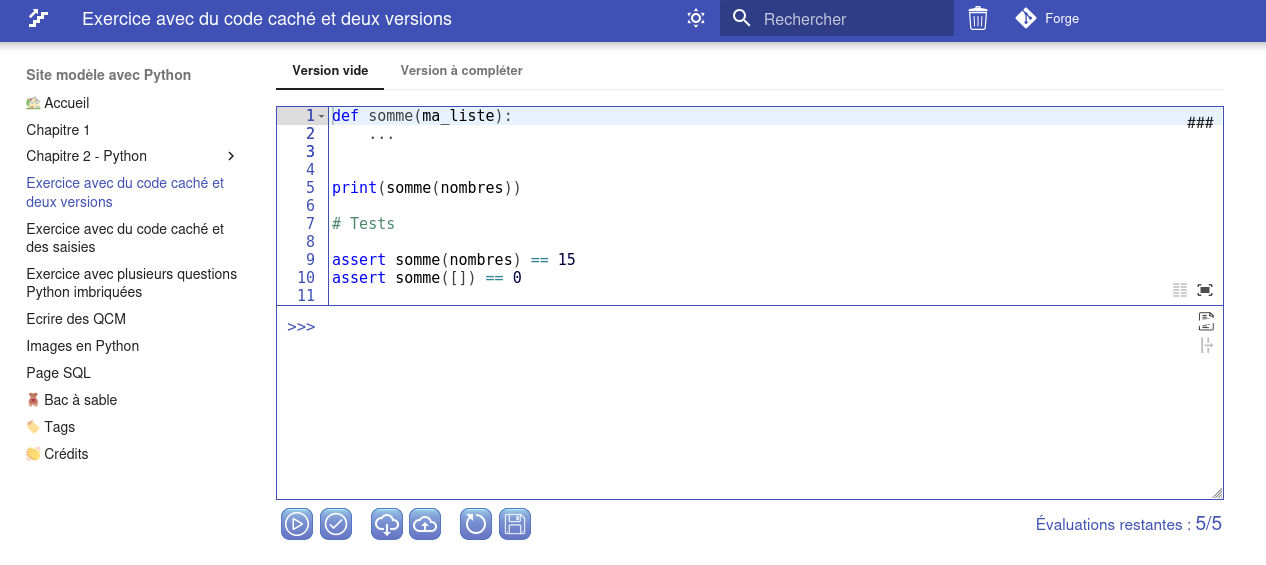
Task: Click the assert somme(nombres) == 15 line
Action: pyautogui.click(x=453, y=260)
